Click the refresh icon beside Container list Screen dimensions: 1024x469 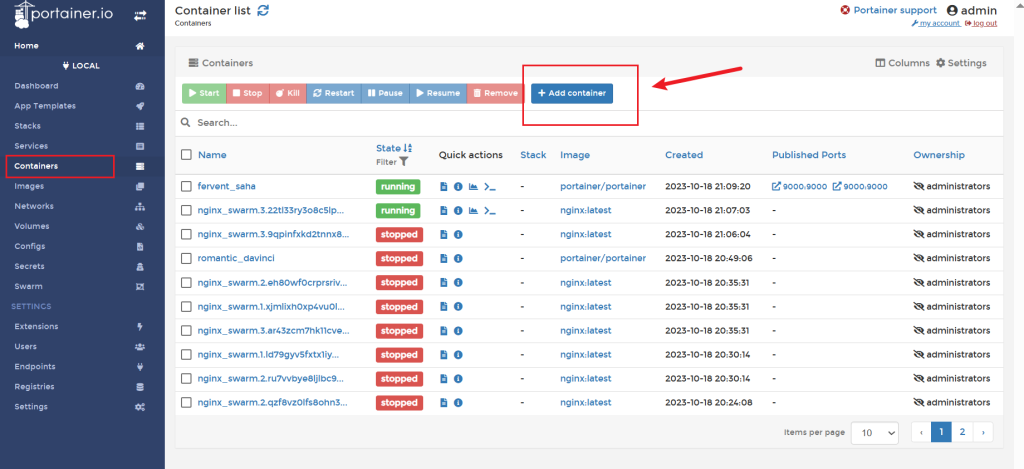click(x=263, y=10)
